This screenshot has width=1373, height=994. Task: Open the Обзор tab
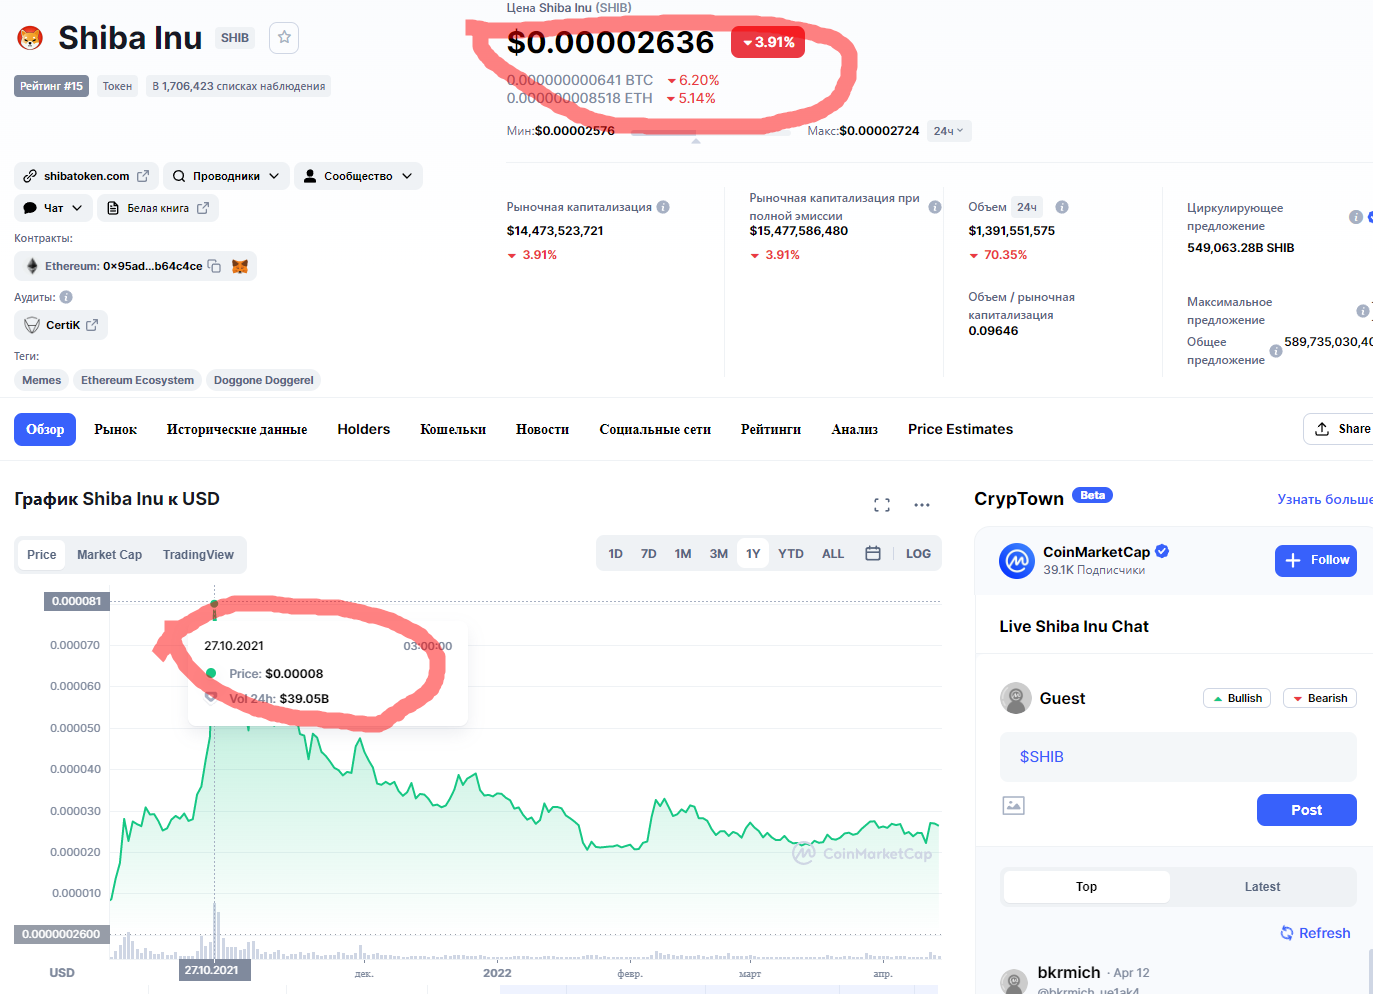pos(45,429)
